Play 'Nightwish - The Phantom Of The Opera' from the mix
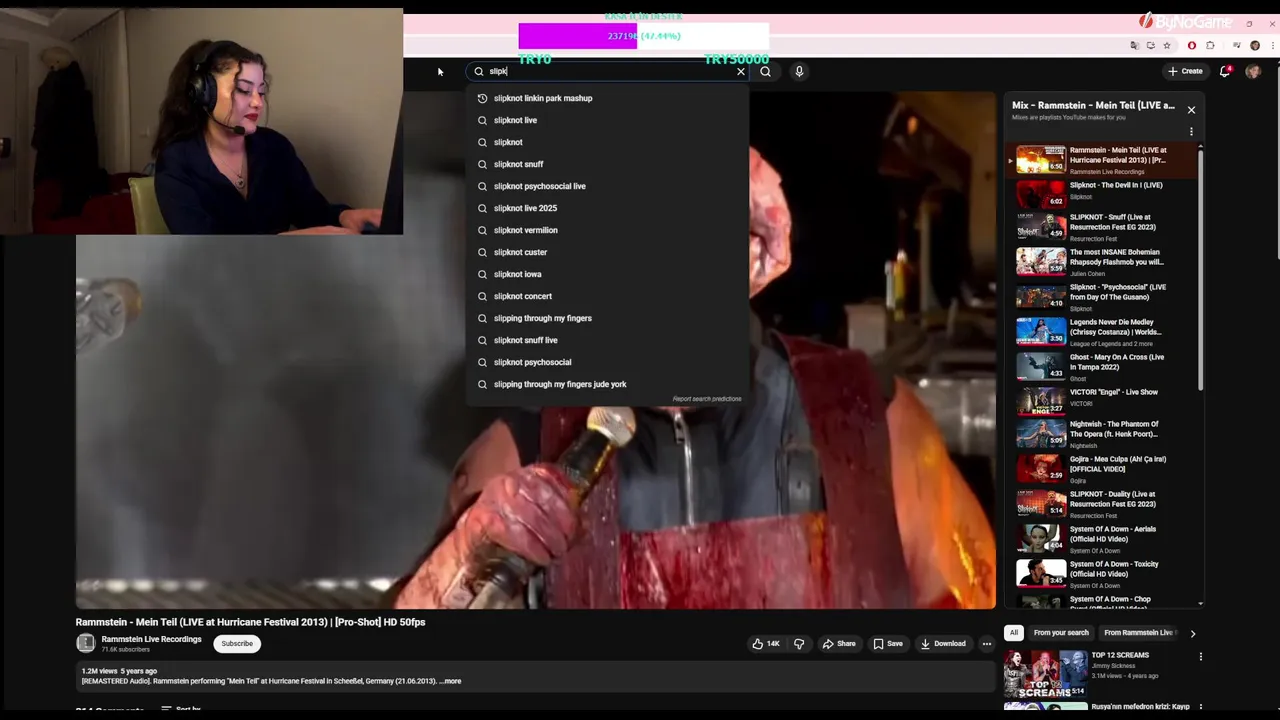Viewport: 1280px width, 720px height. click(x=1103, y=434)
